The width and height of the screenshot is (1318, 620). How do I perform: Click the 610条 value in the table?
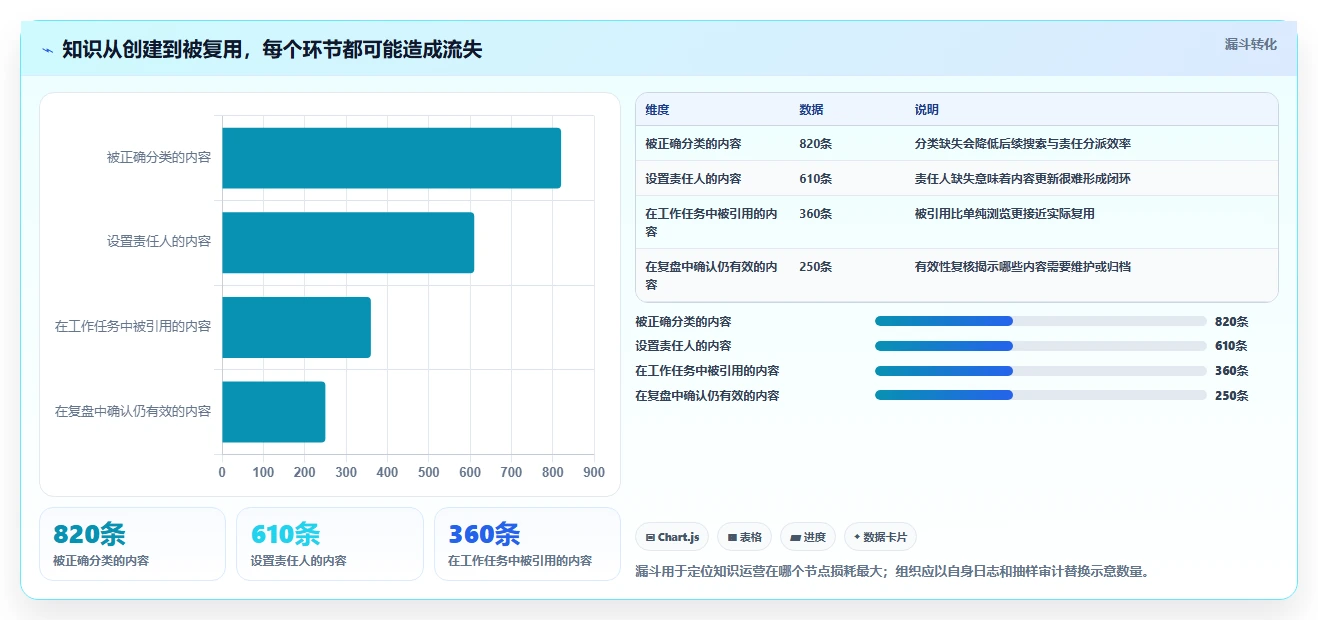pos(815,179)
